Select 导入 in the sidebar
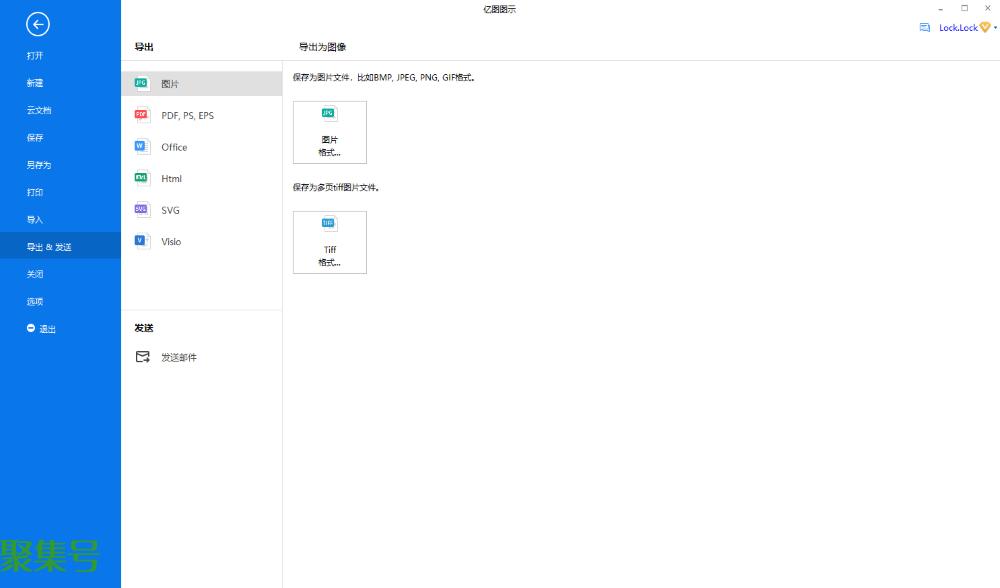 [x=35, y=219]
